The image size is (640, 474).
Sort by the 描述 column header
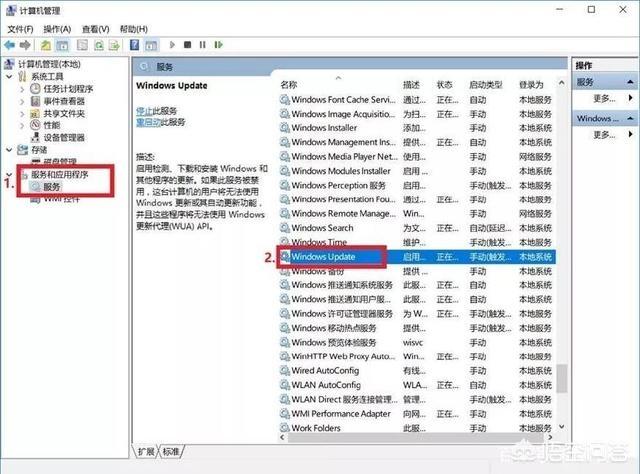pos(411,85)
